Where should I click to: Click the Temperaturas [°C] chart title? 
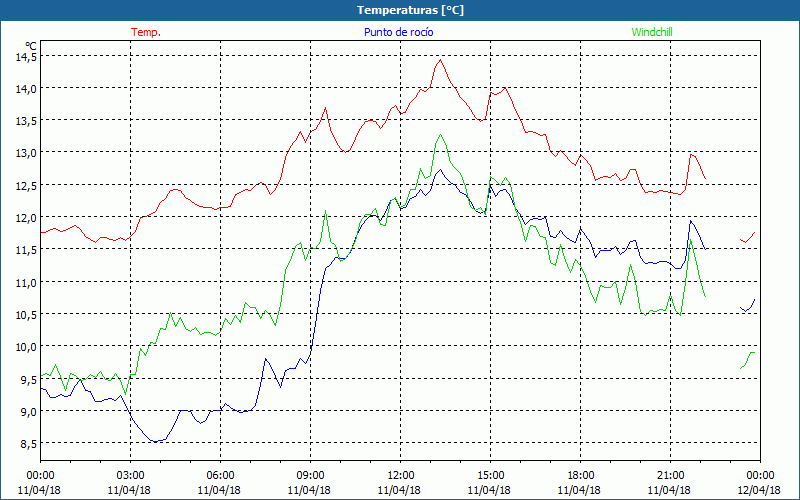(410, 10)
